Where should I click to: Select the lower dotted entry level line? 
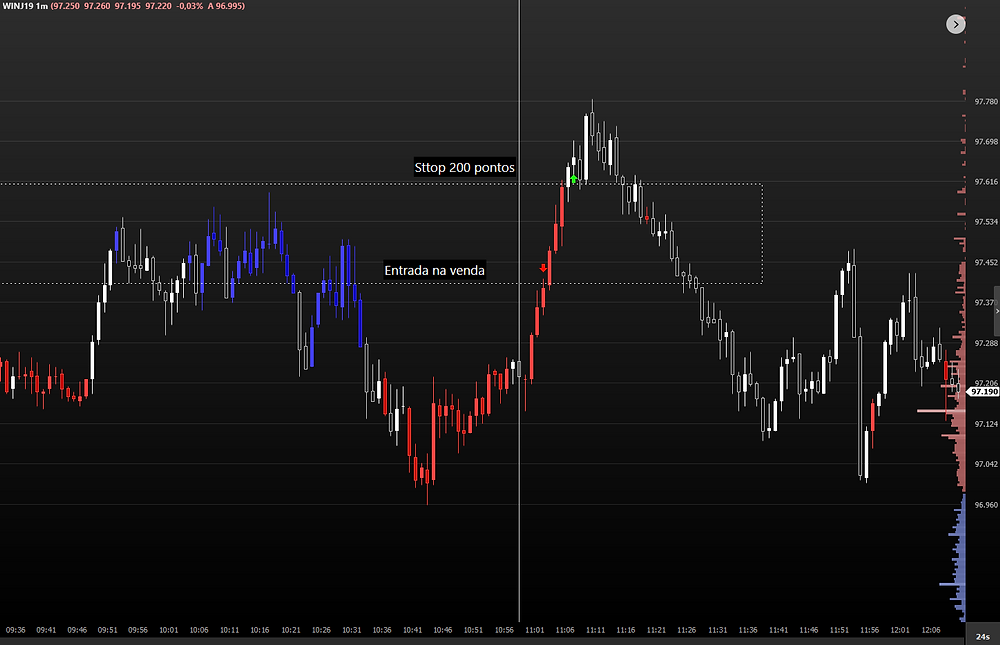[381, 283]
